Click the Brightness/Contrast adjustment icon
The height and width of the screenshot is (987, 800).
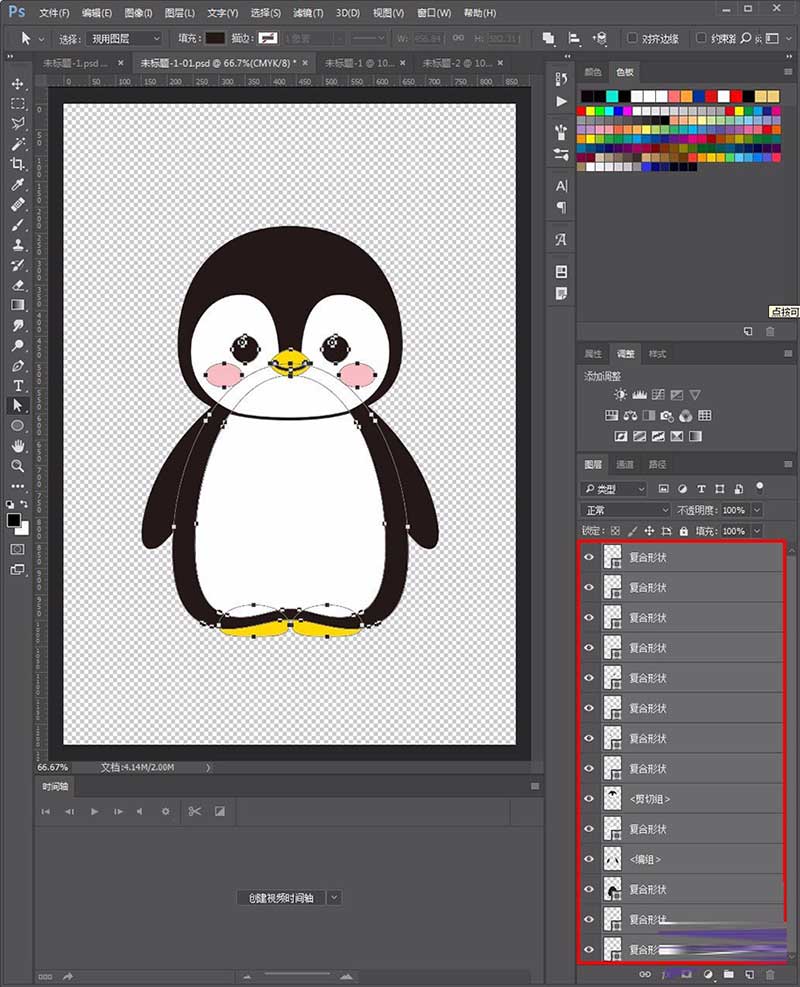[620, 395]
